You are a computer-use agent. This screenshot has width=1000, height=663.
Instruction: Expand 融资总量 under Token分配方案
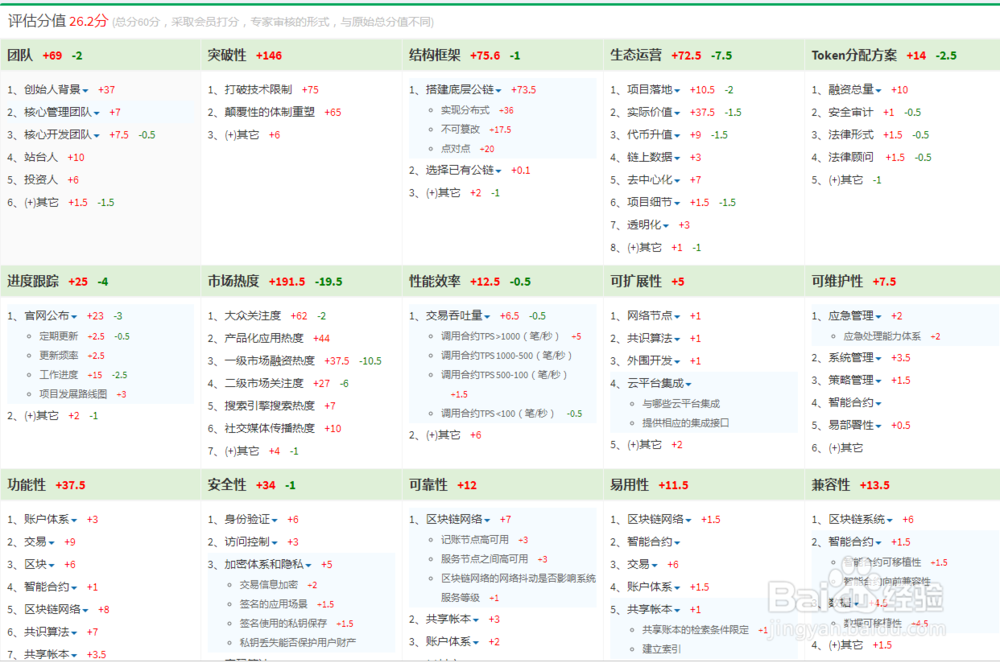point(878,91)
